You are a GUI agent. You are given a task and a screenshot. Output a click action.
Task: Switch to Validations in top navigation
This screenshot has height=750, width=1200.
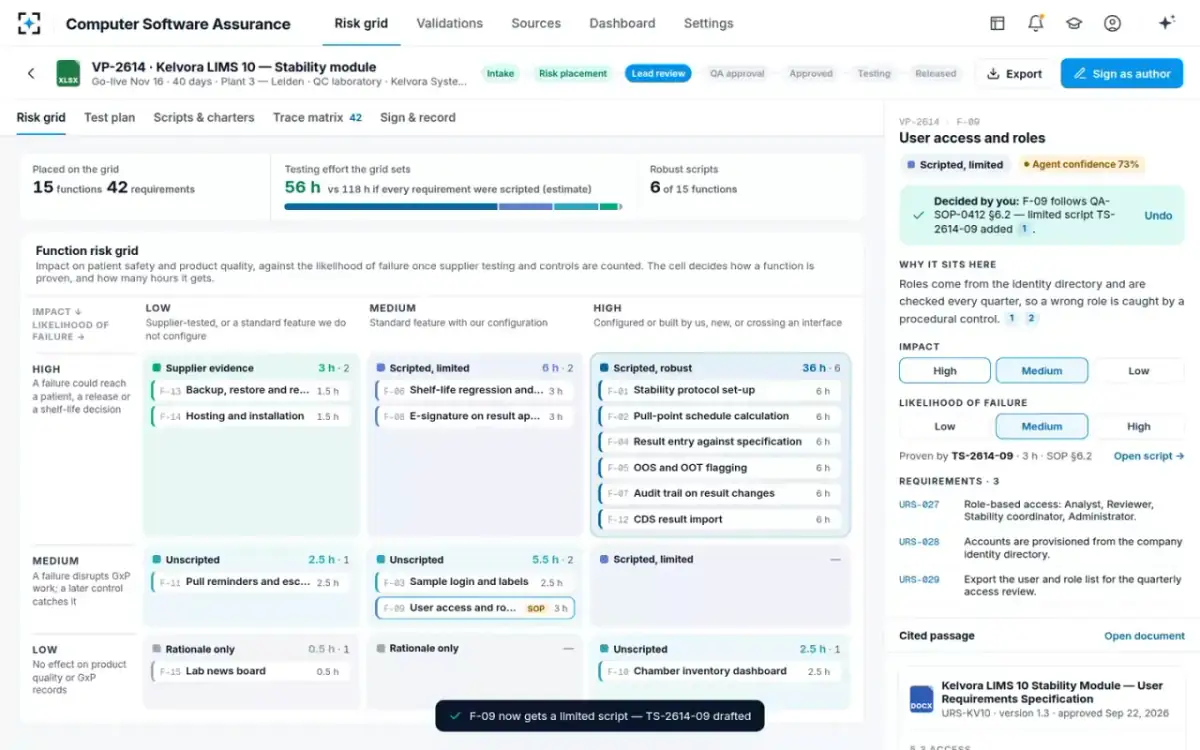[449, 23]
